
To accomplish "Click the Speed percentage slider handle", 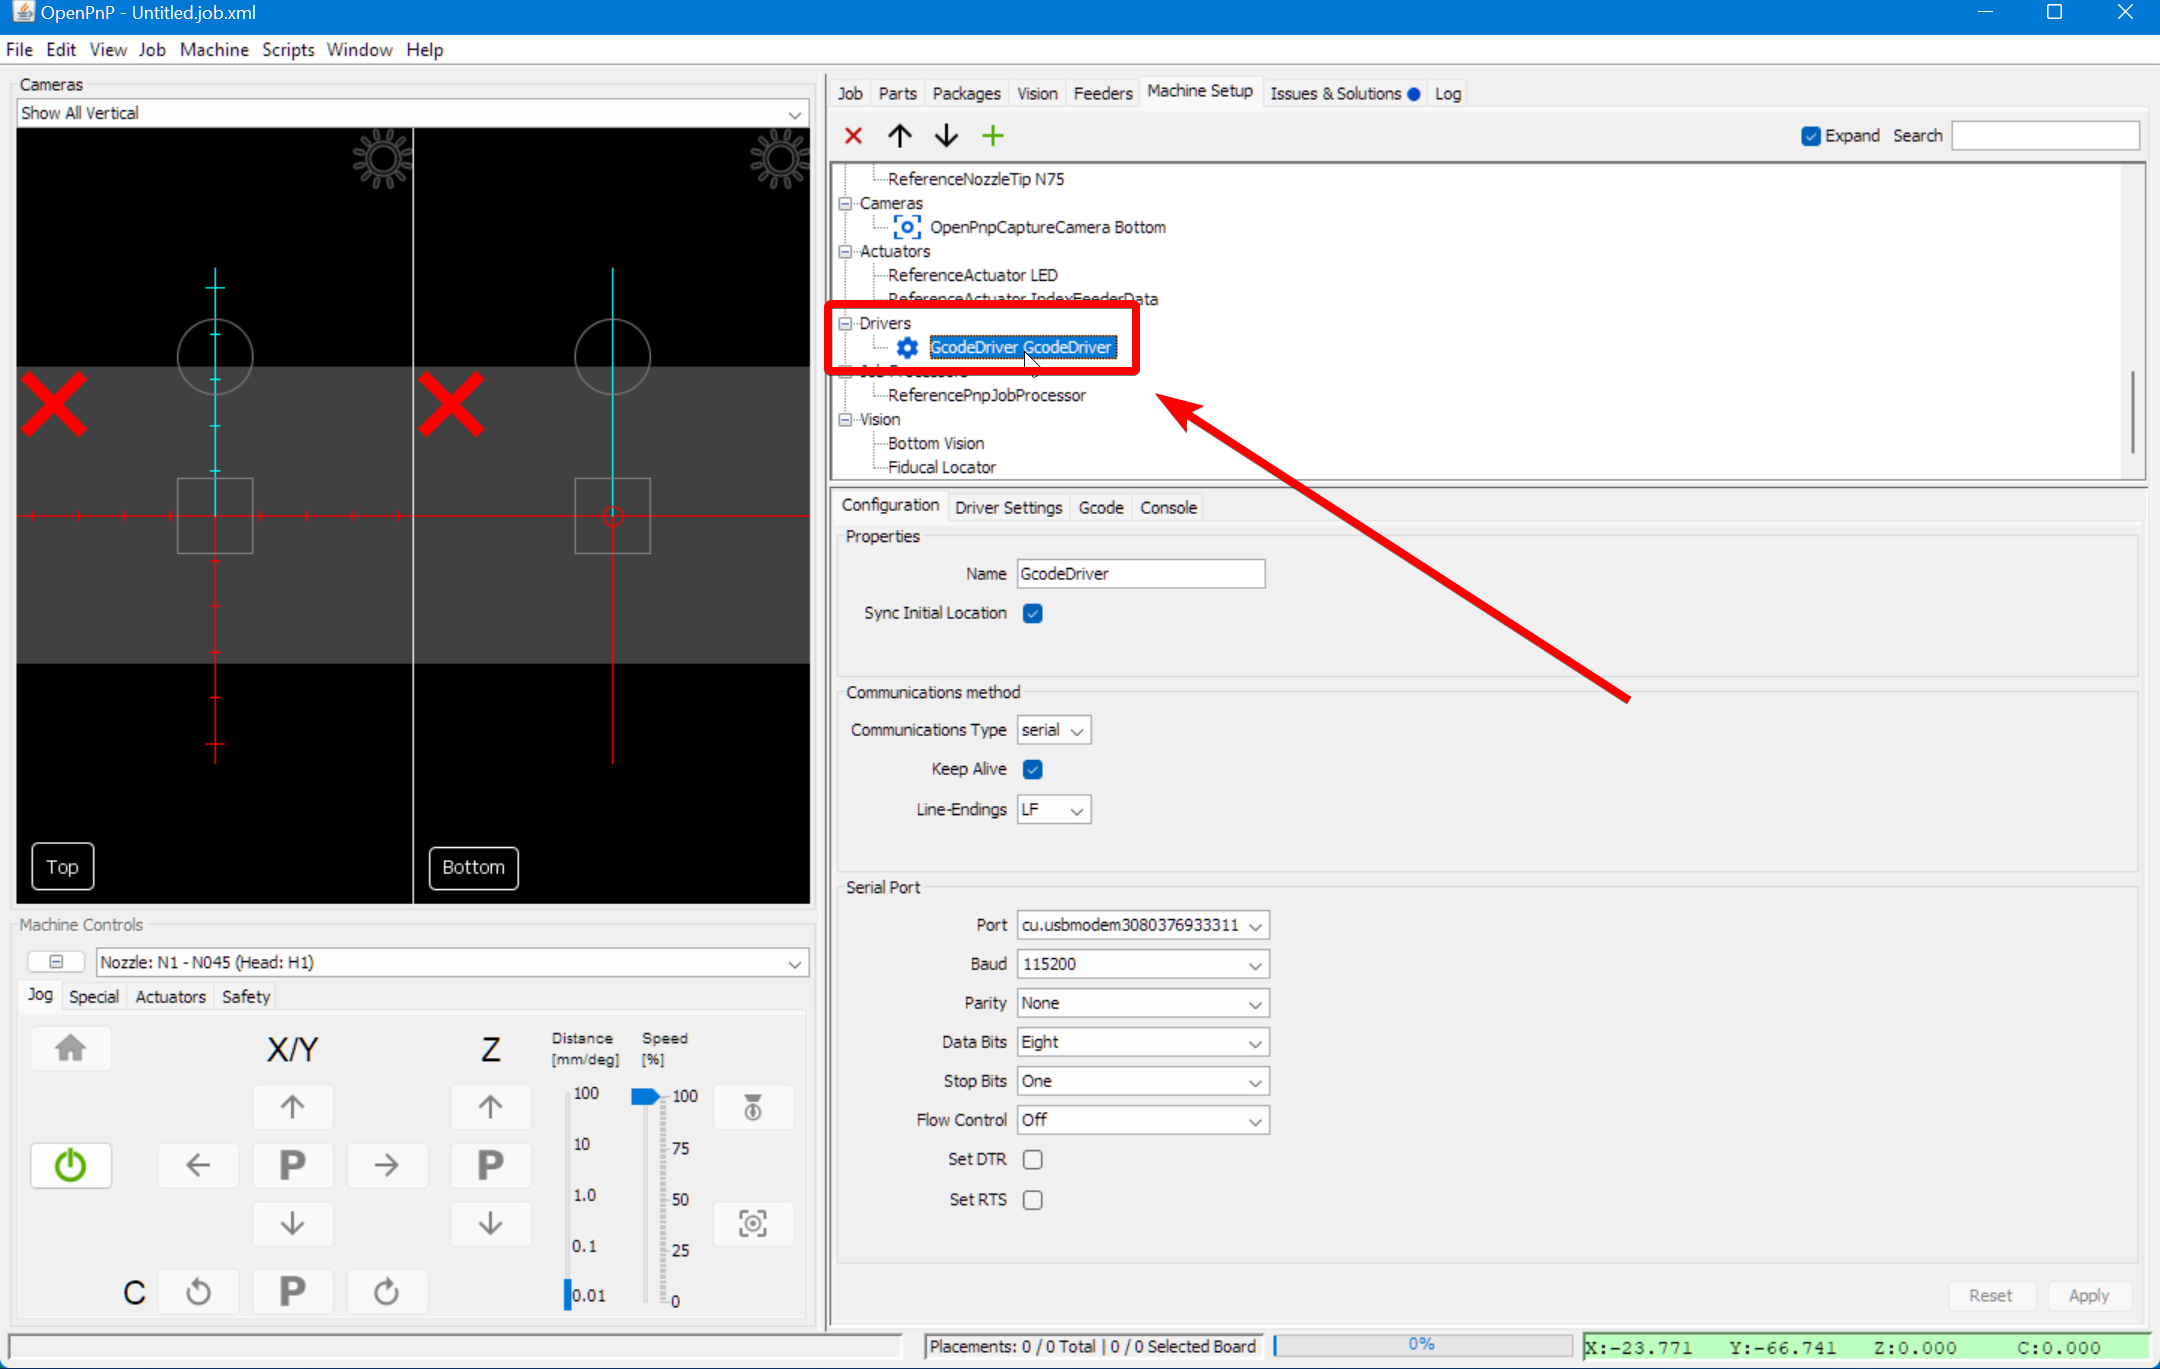I will pyautogui.click(x=645, y=1096).
